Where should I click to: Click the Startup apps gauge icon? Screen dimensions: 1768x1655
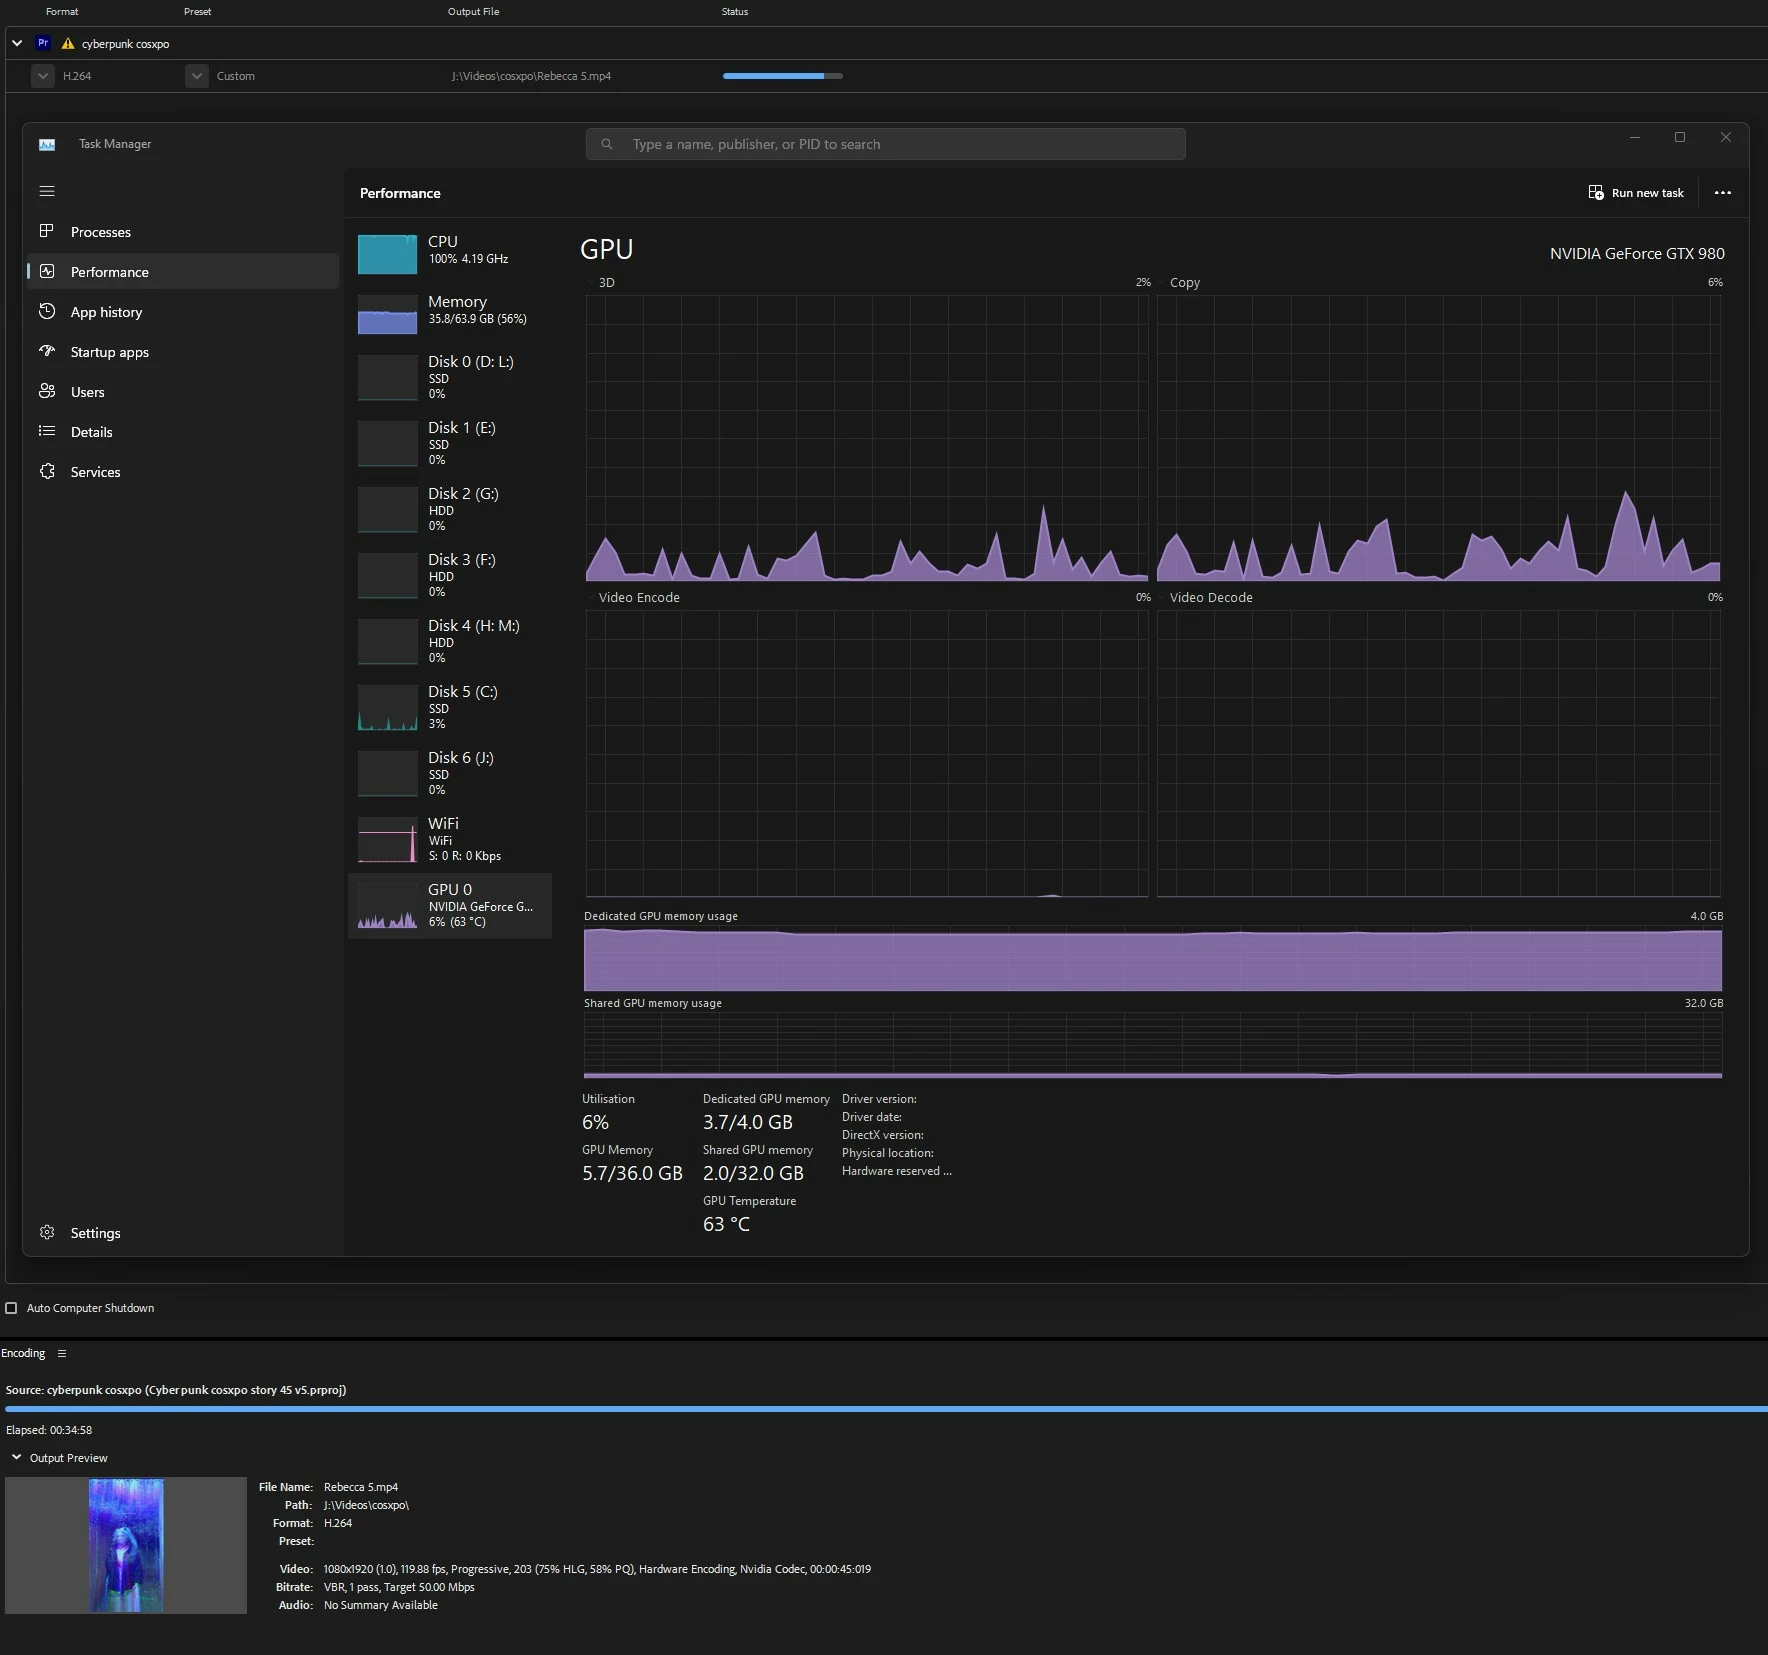pos(47,351)
